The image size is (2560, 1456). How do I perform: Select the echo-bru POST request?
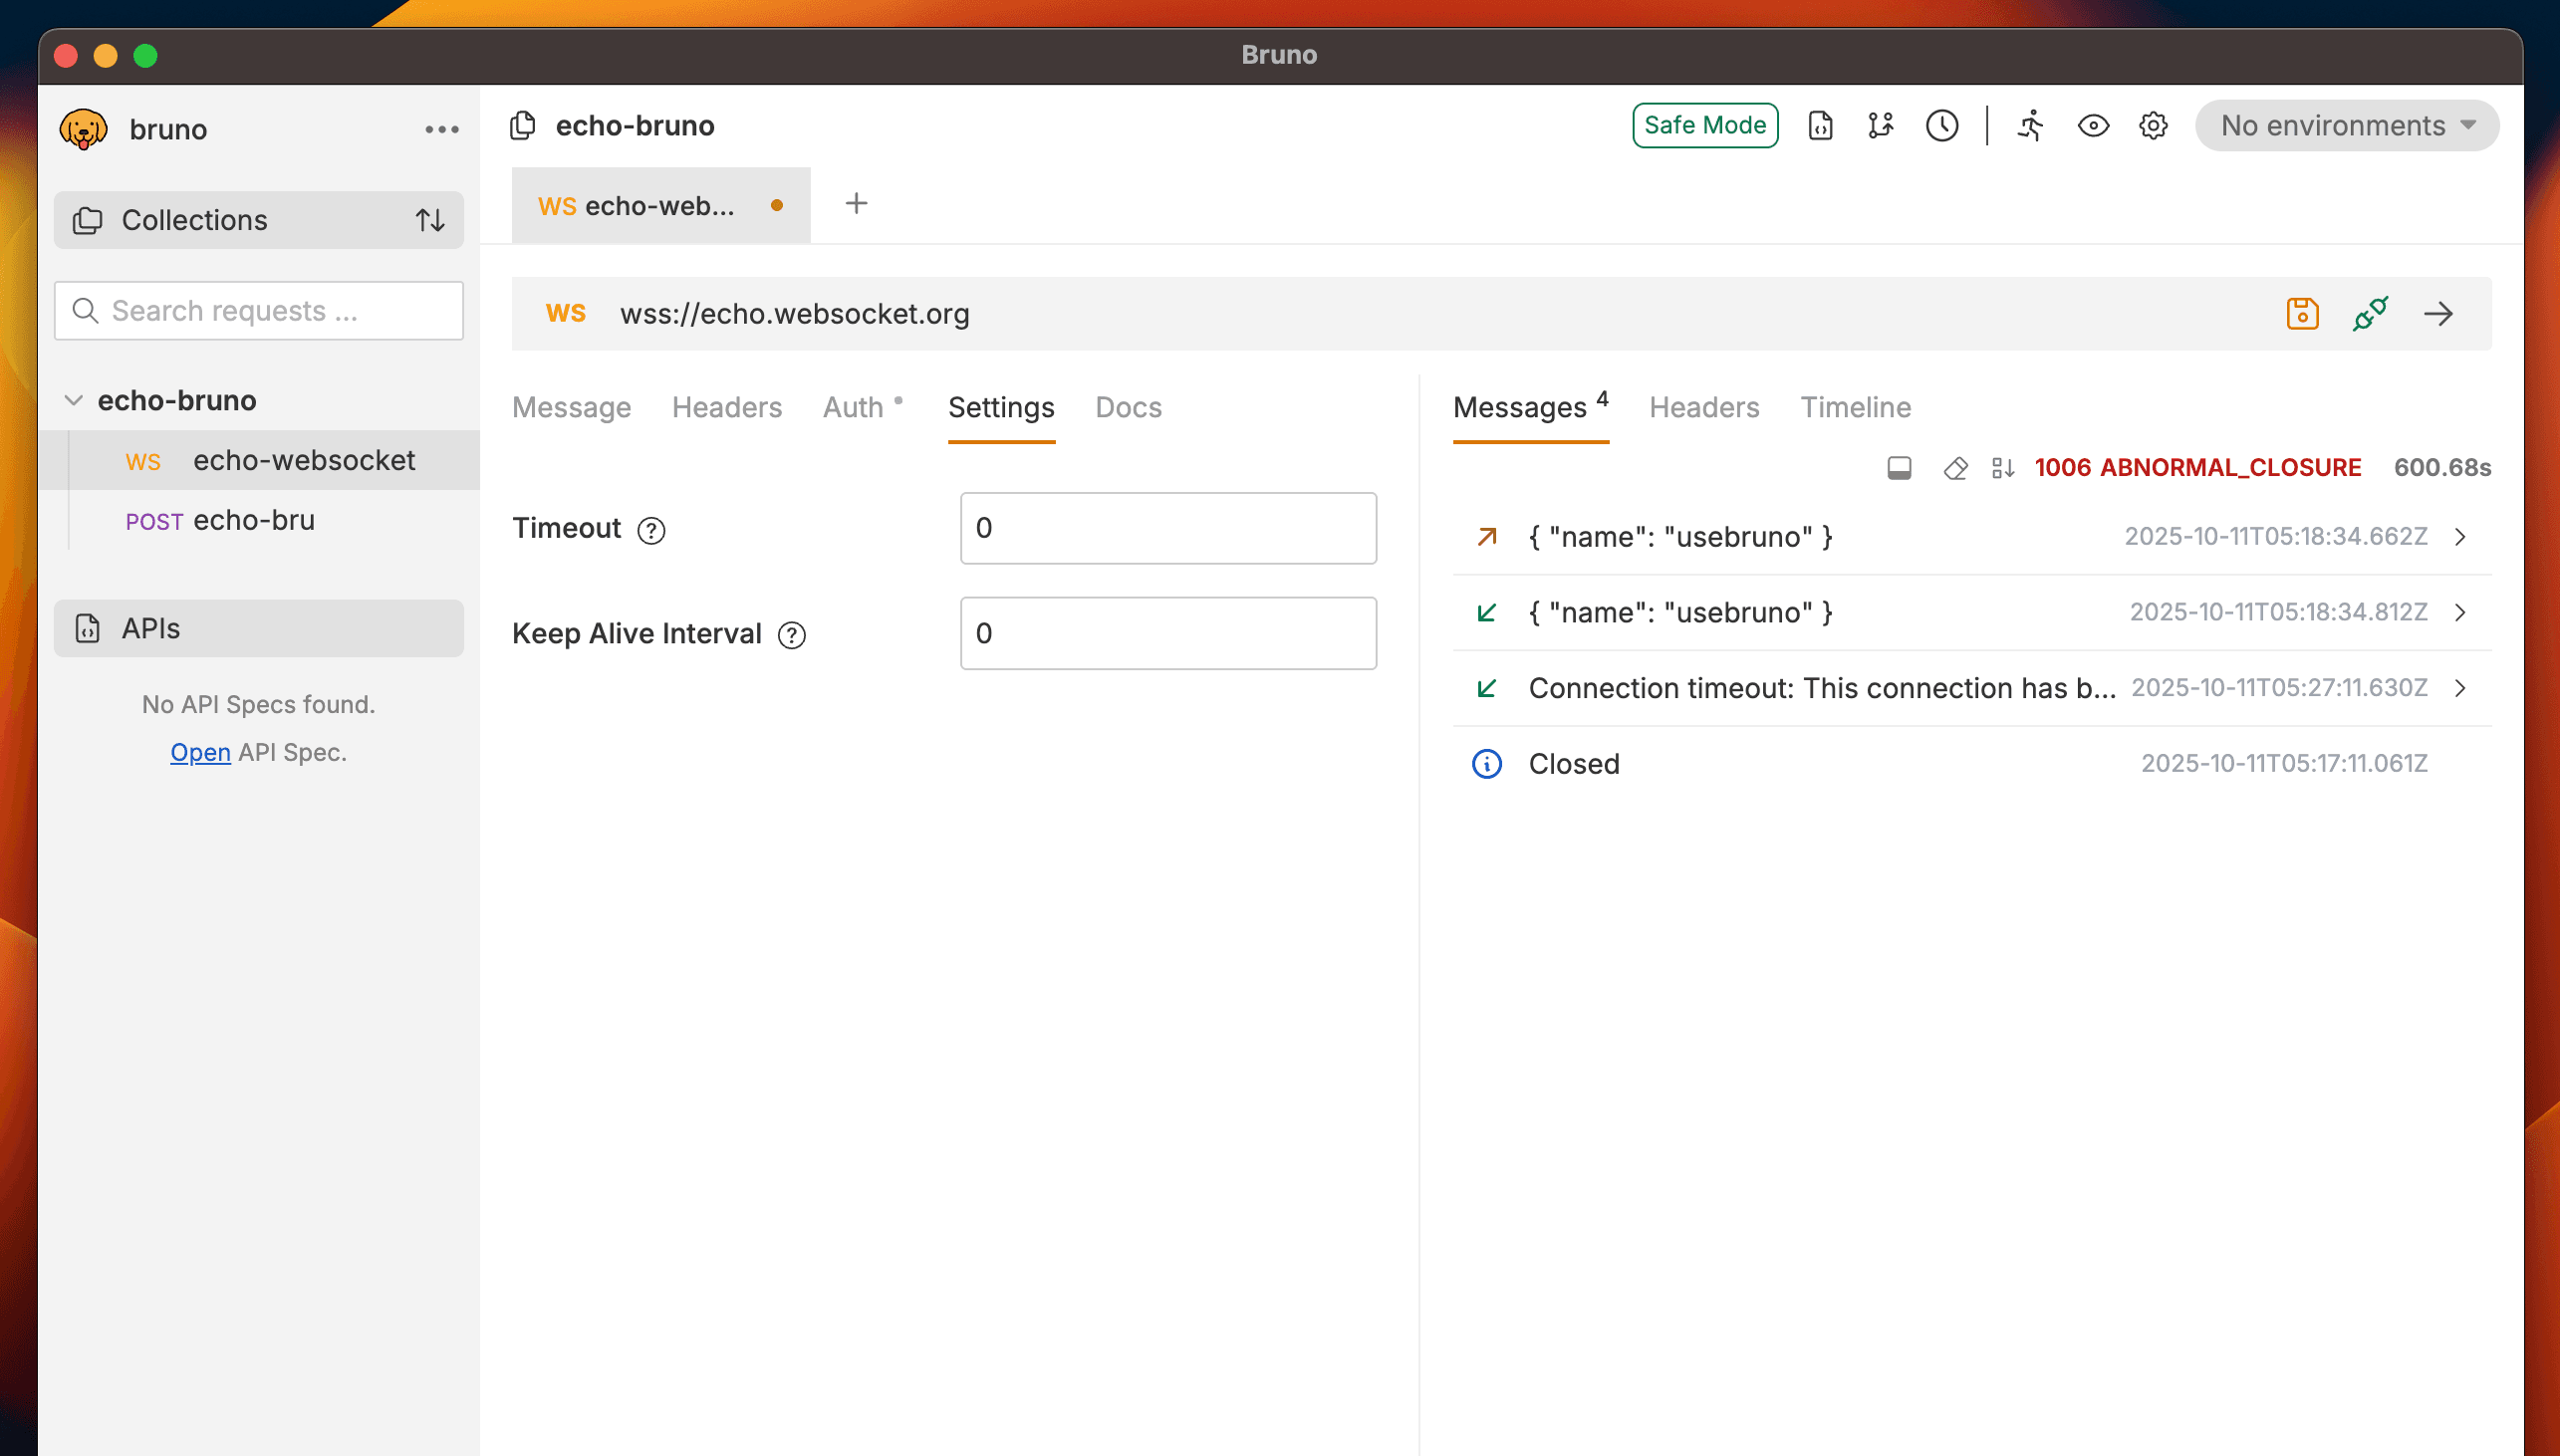coord(253,520)
